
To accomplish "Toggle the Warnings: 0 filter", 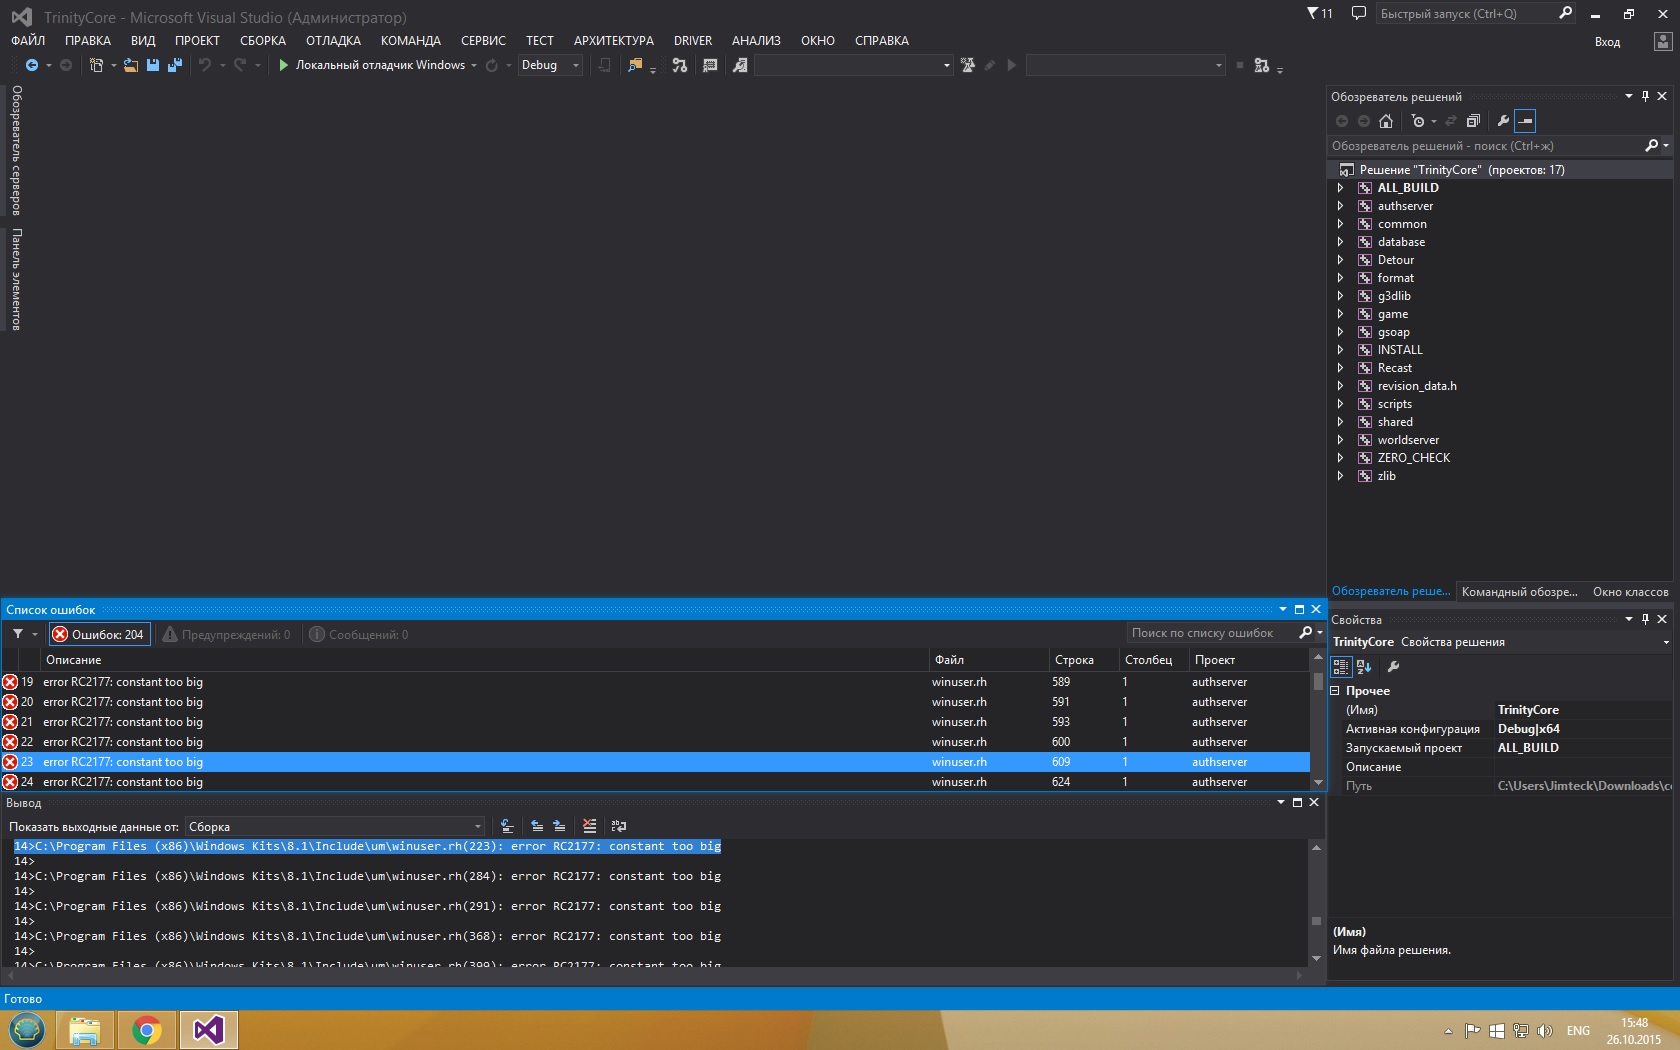I will pyautogui.click(x=226, y=634).
